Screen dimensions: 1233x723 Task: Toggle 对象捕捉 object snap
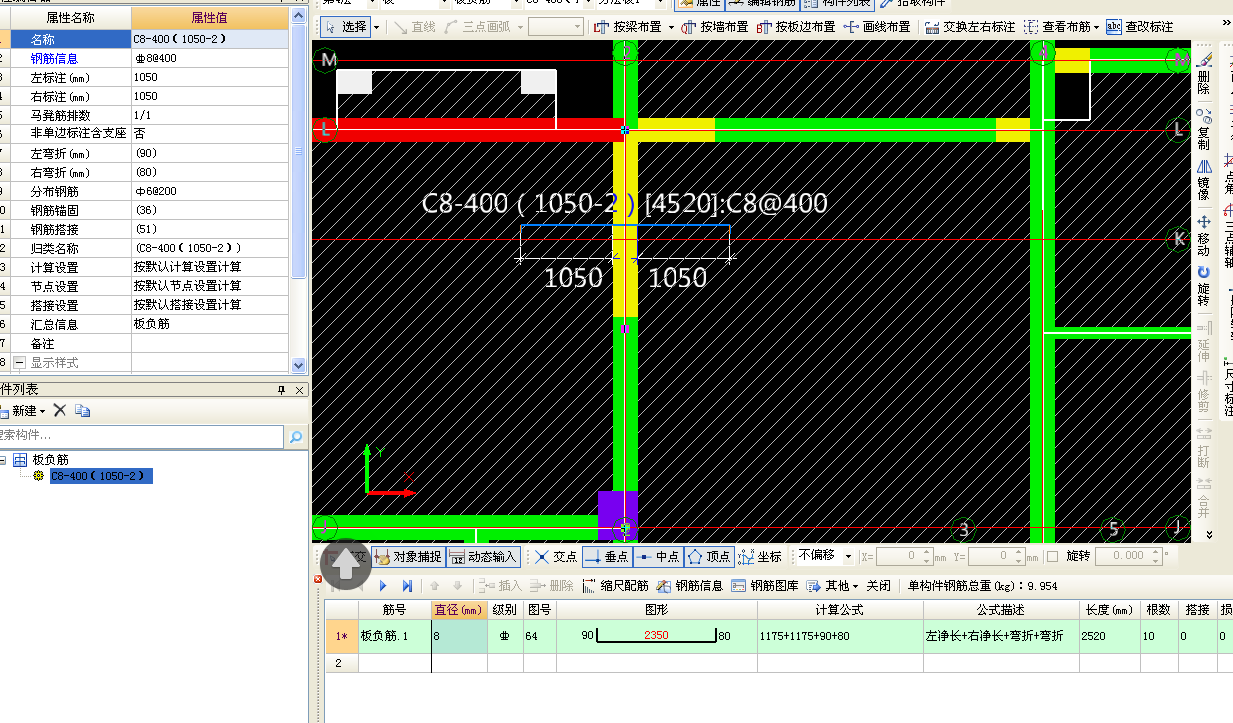[408, 557]
